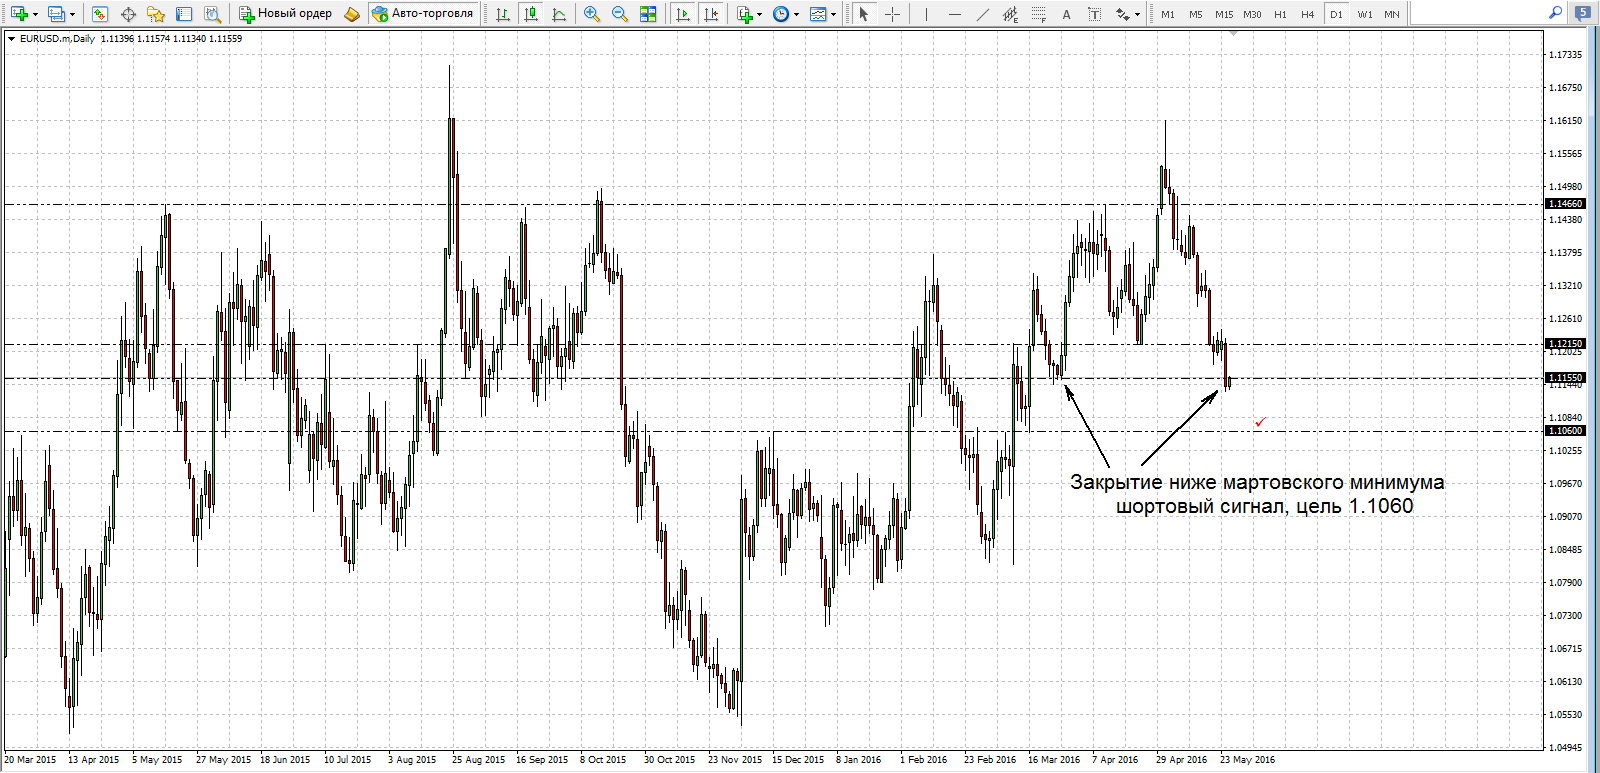Image resolution: width=1600 pixels, height=773 pixels.
Task: Switch chart to Bar Chart mode
Action: tap(502, 14)
